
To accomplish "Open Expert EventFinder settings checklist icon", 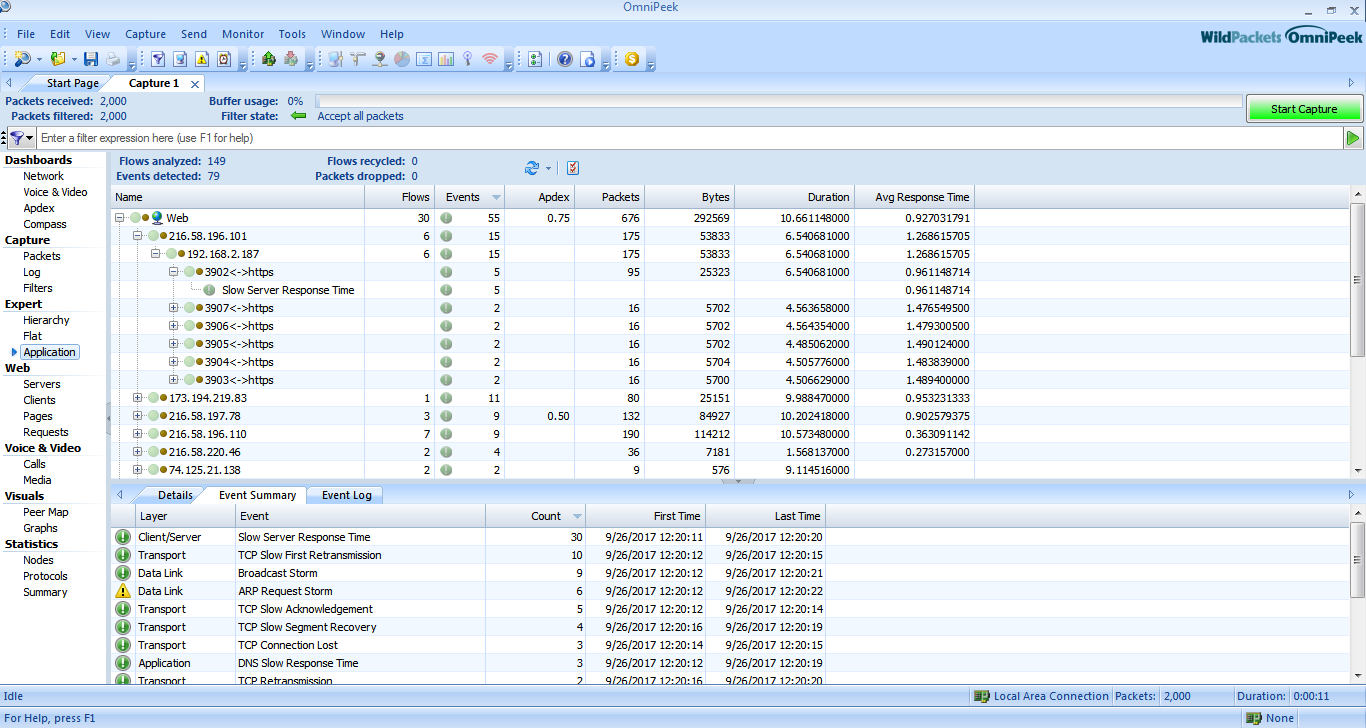I will click(573, 168).
